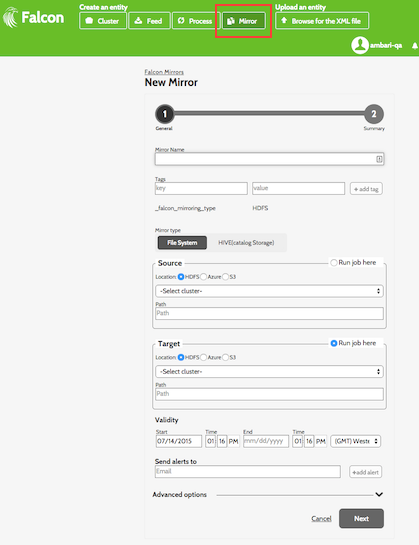
Task: Browse for the XML file upload
Action: (x=322, y=21)
